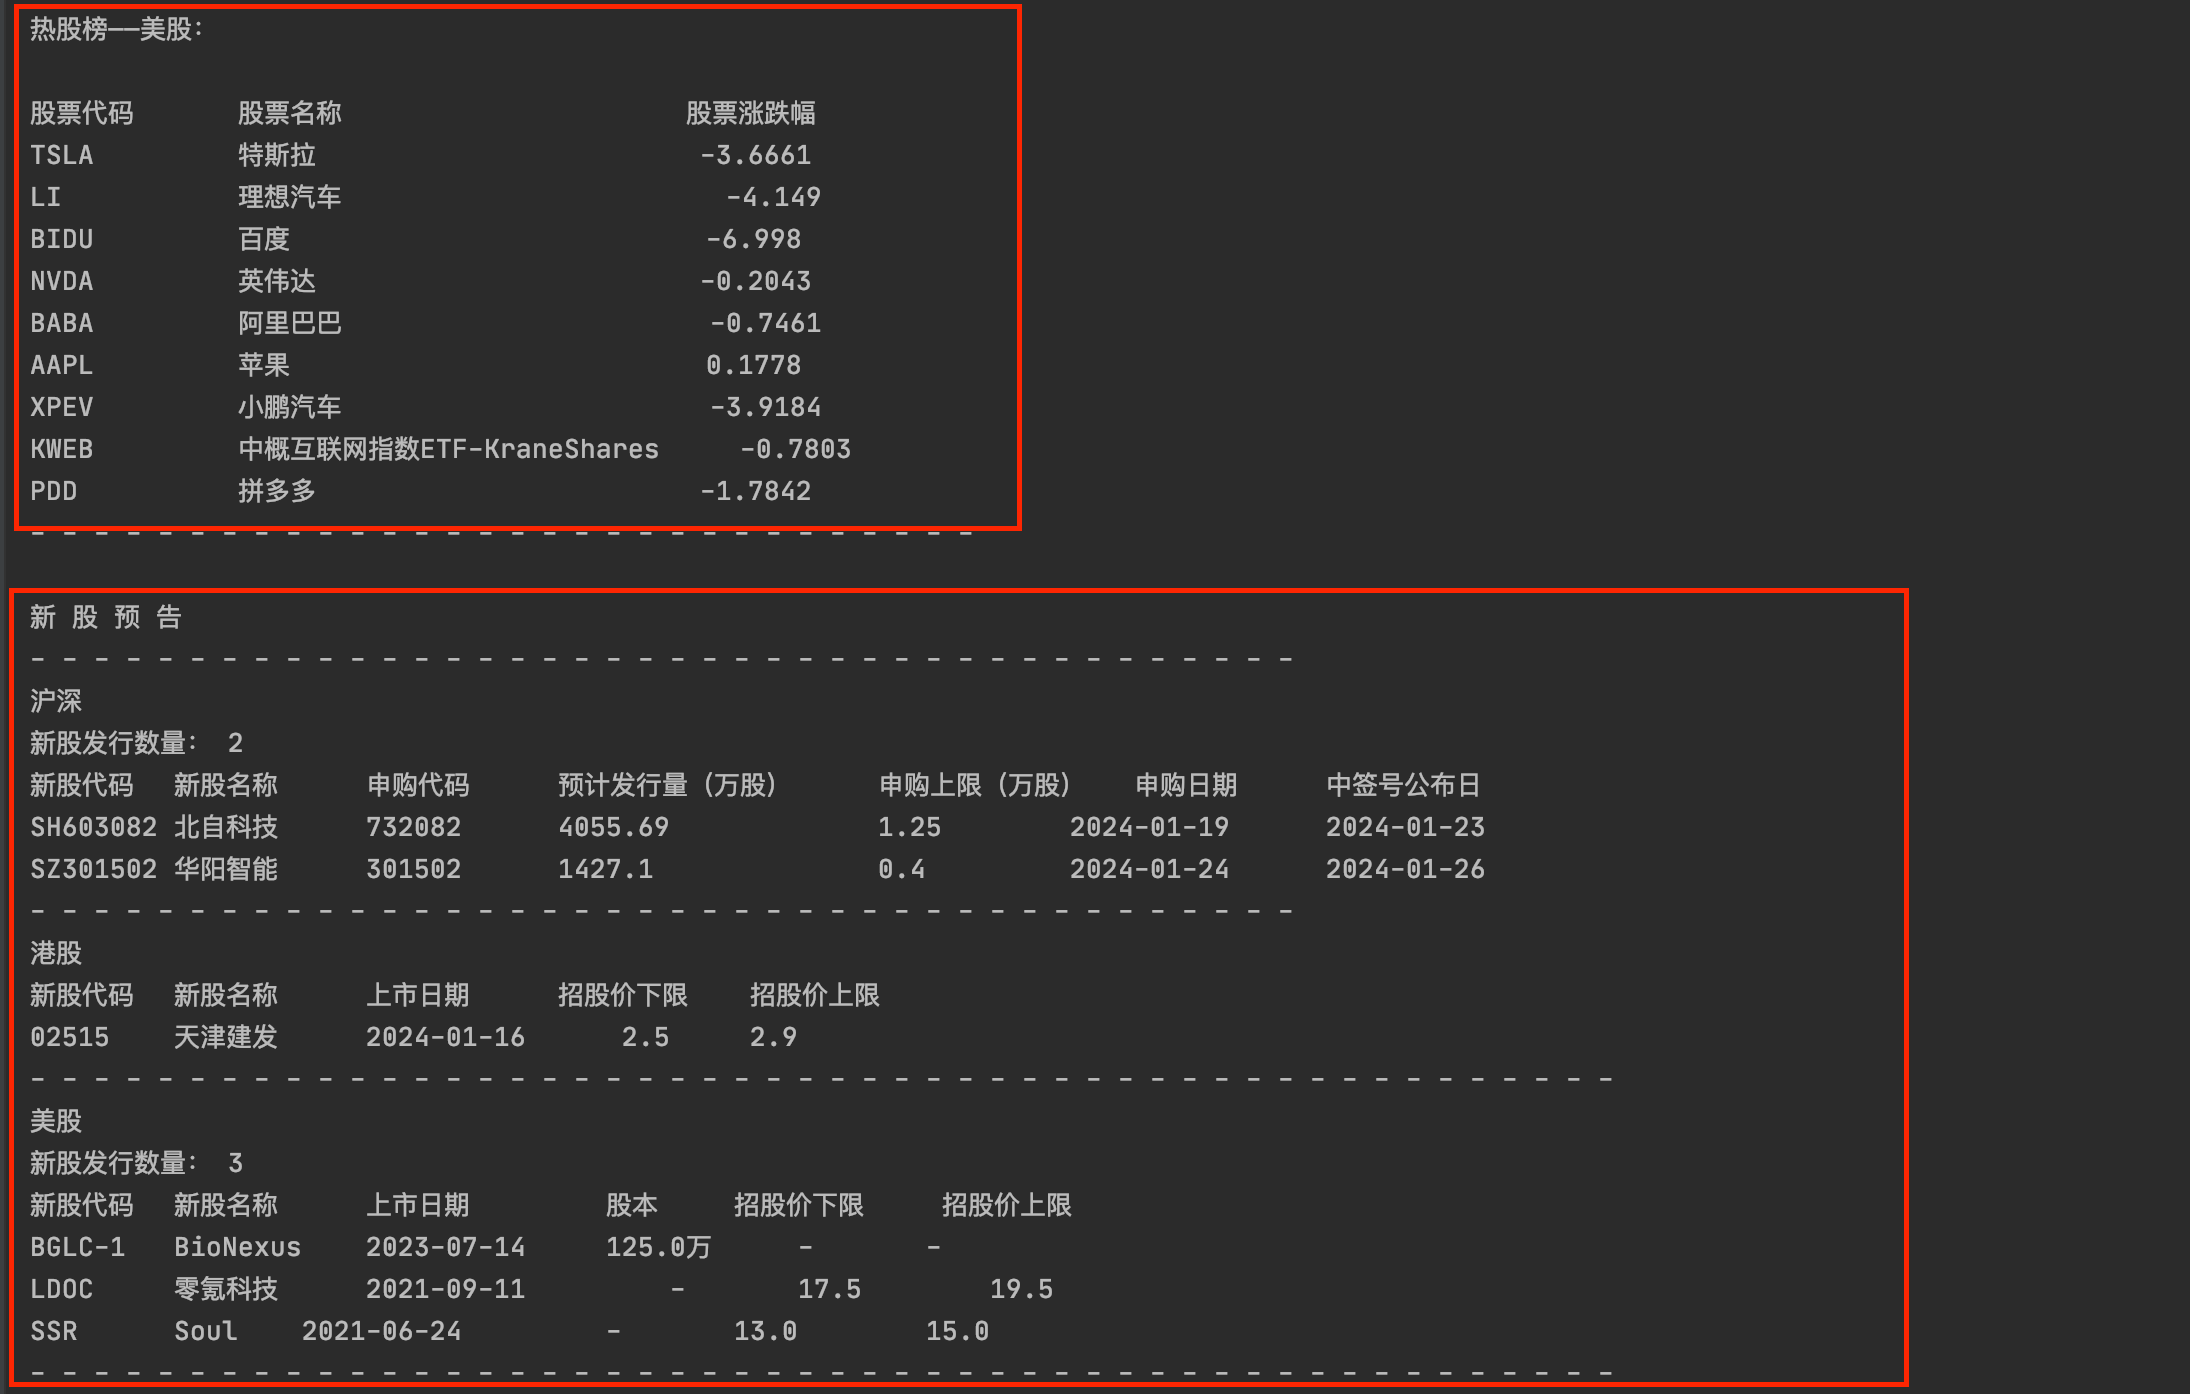Click the 热股榜—美股 heading

116,29
